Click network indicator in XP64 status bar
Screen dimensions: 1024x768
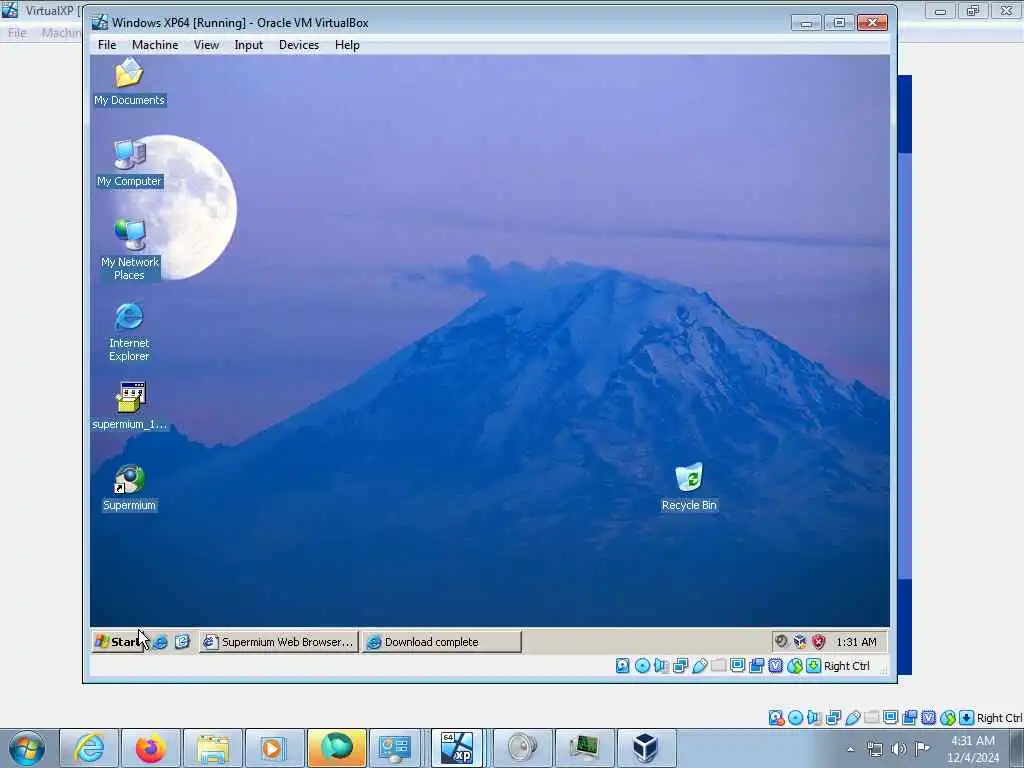tap(680, 665)
